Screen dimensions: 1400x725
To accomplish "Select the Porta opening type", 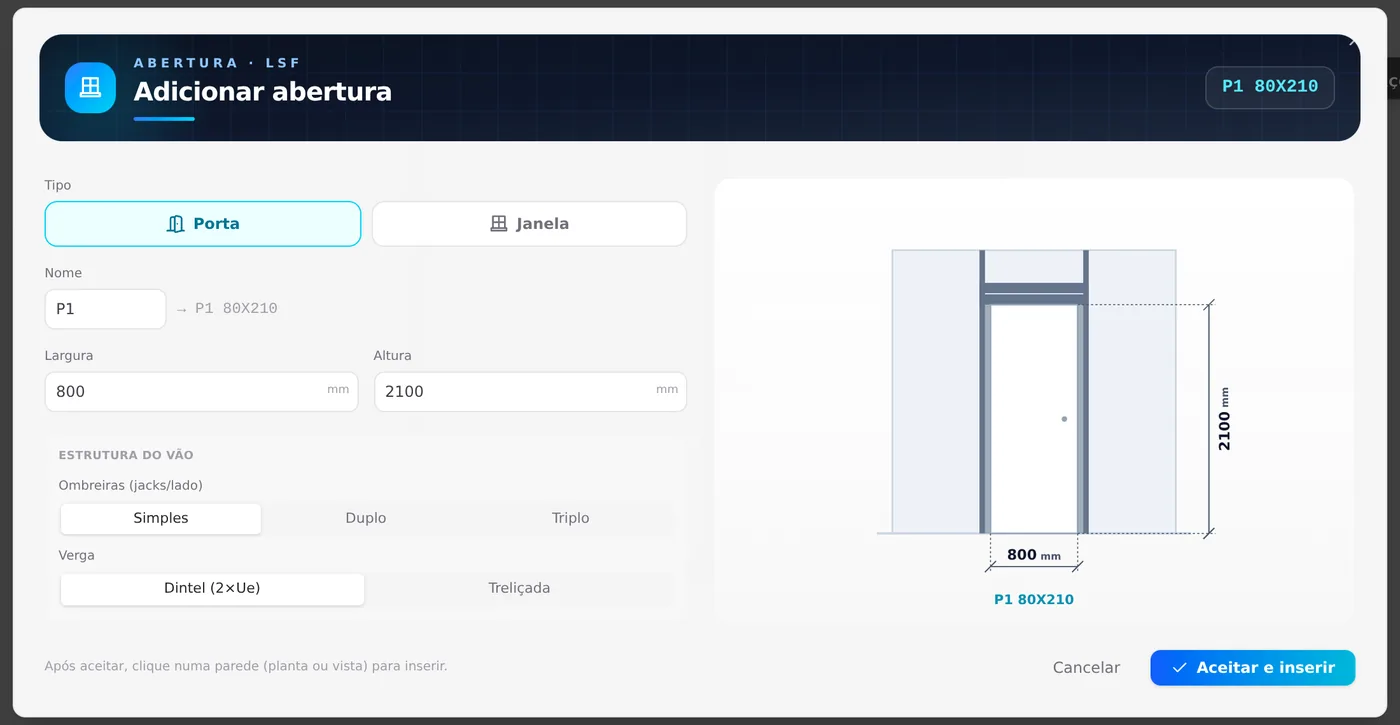I will [x=203, y=224].
